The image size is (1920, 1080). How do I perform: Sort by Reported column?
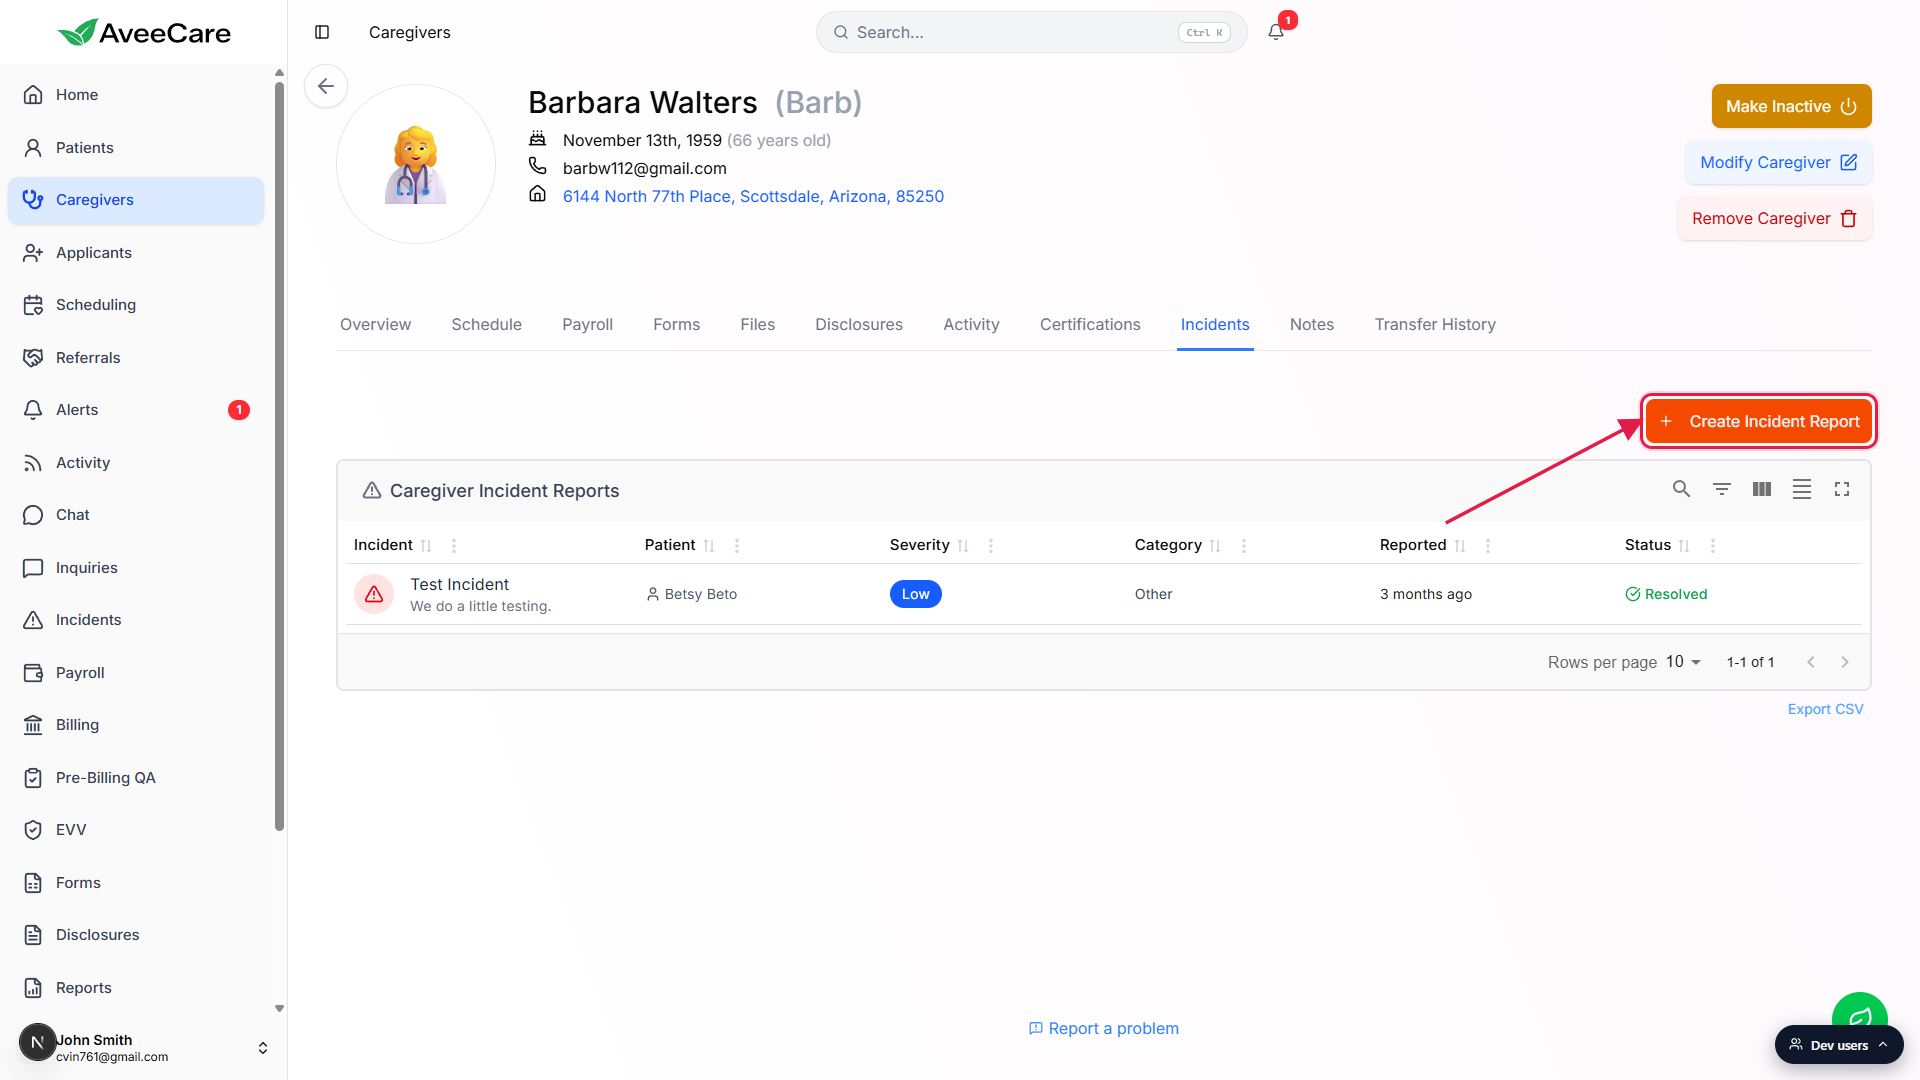(x=1460, y=546)
